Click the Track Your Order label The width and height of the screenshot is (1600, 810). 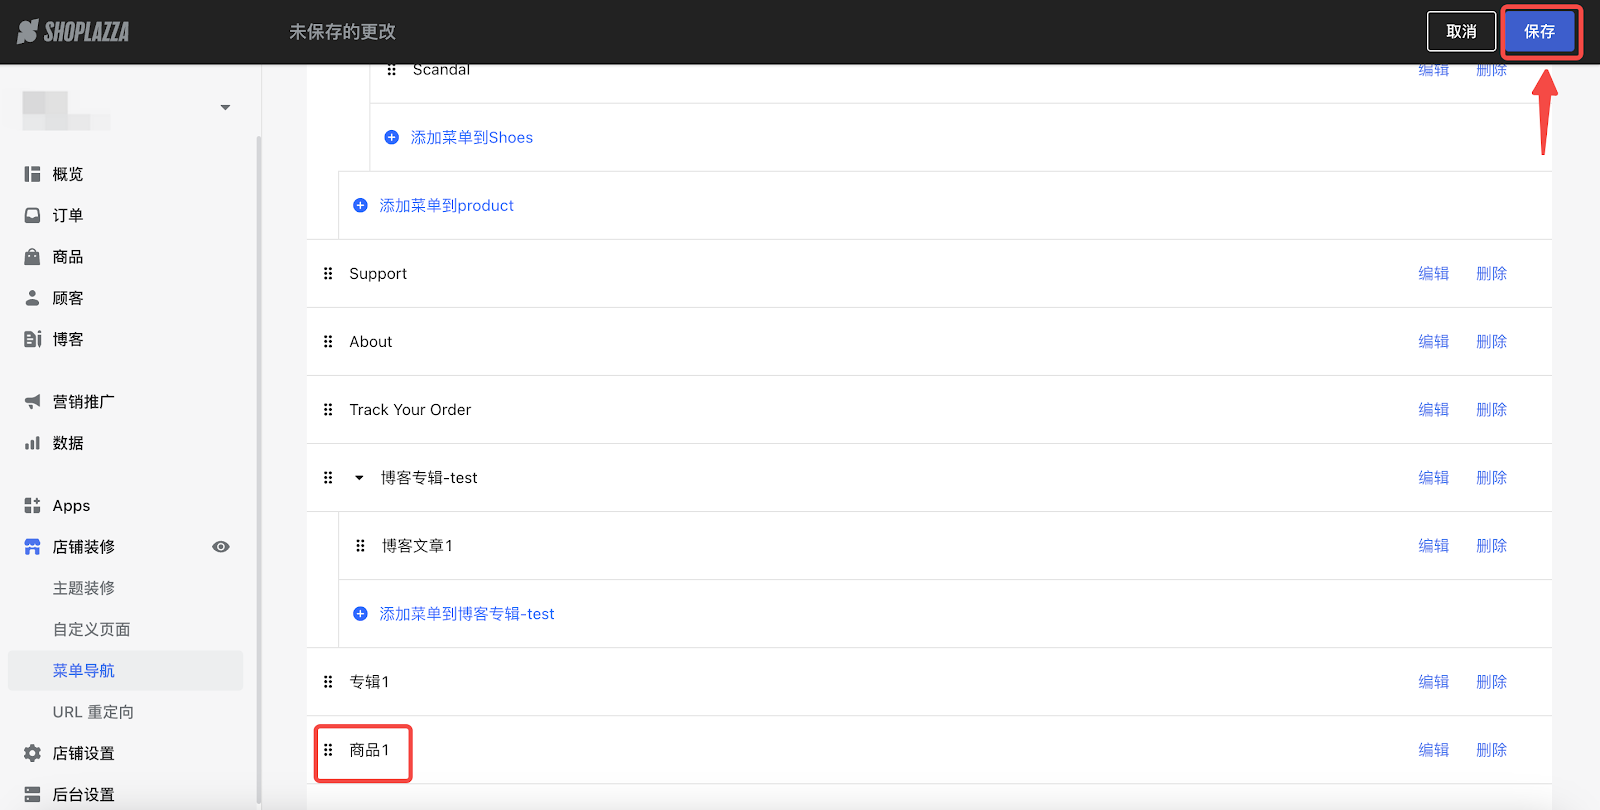[410, 409]
